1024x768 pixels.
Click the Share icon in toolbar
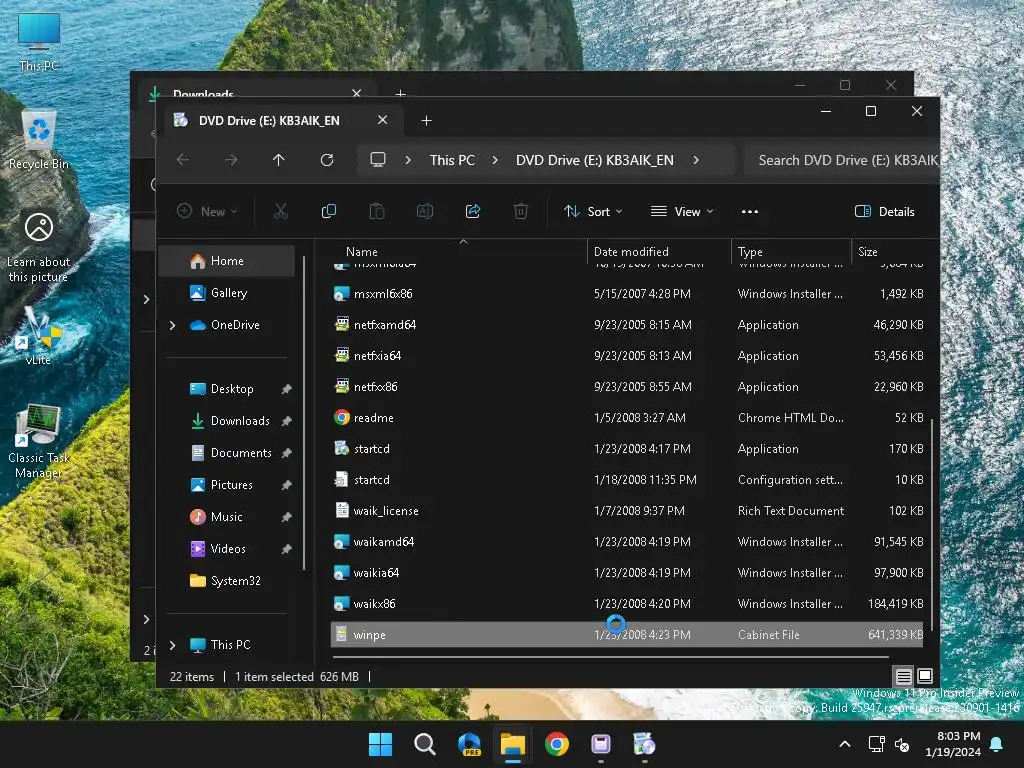[473, 211]
